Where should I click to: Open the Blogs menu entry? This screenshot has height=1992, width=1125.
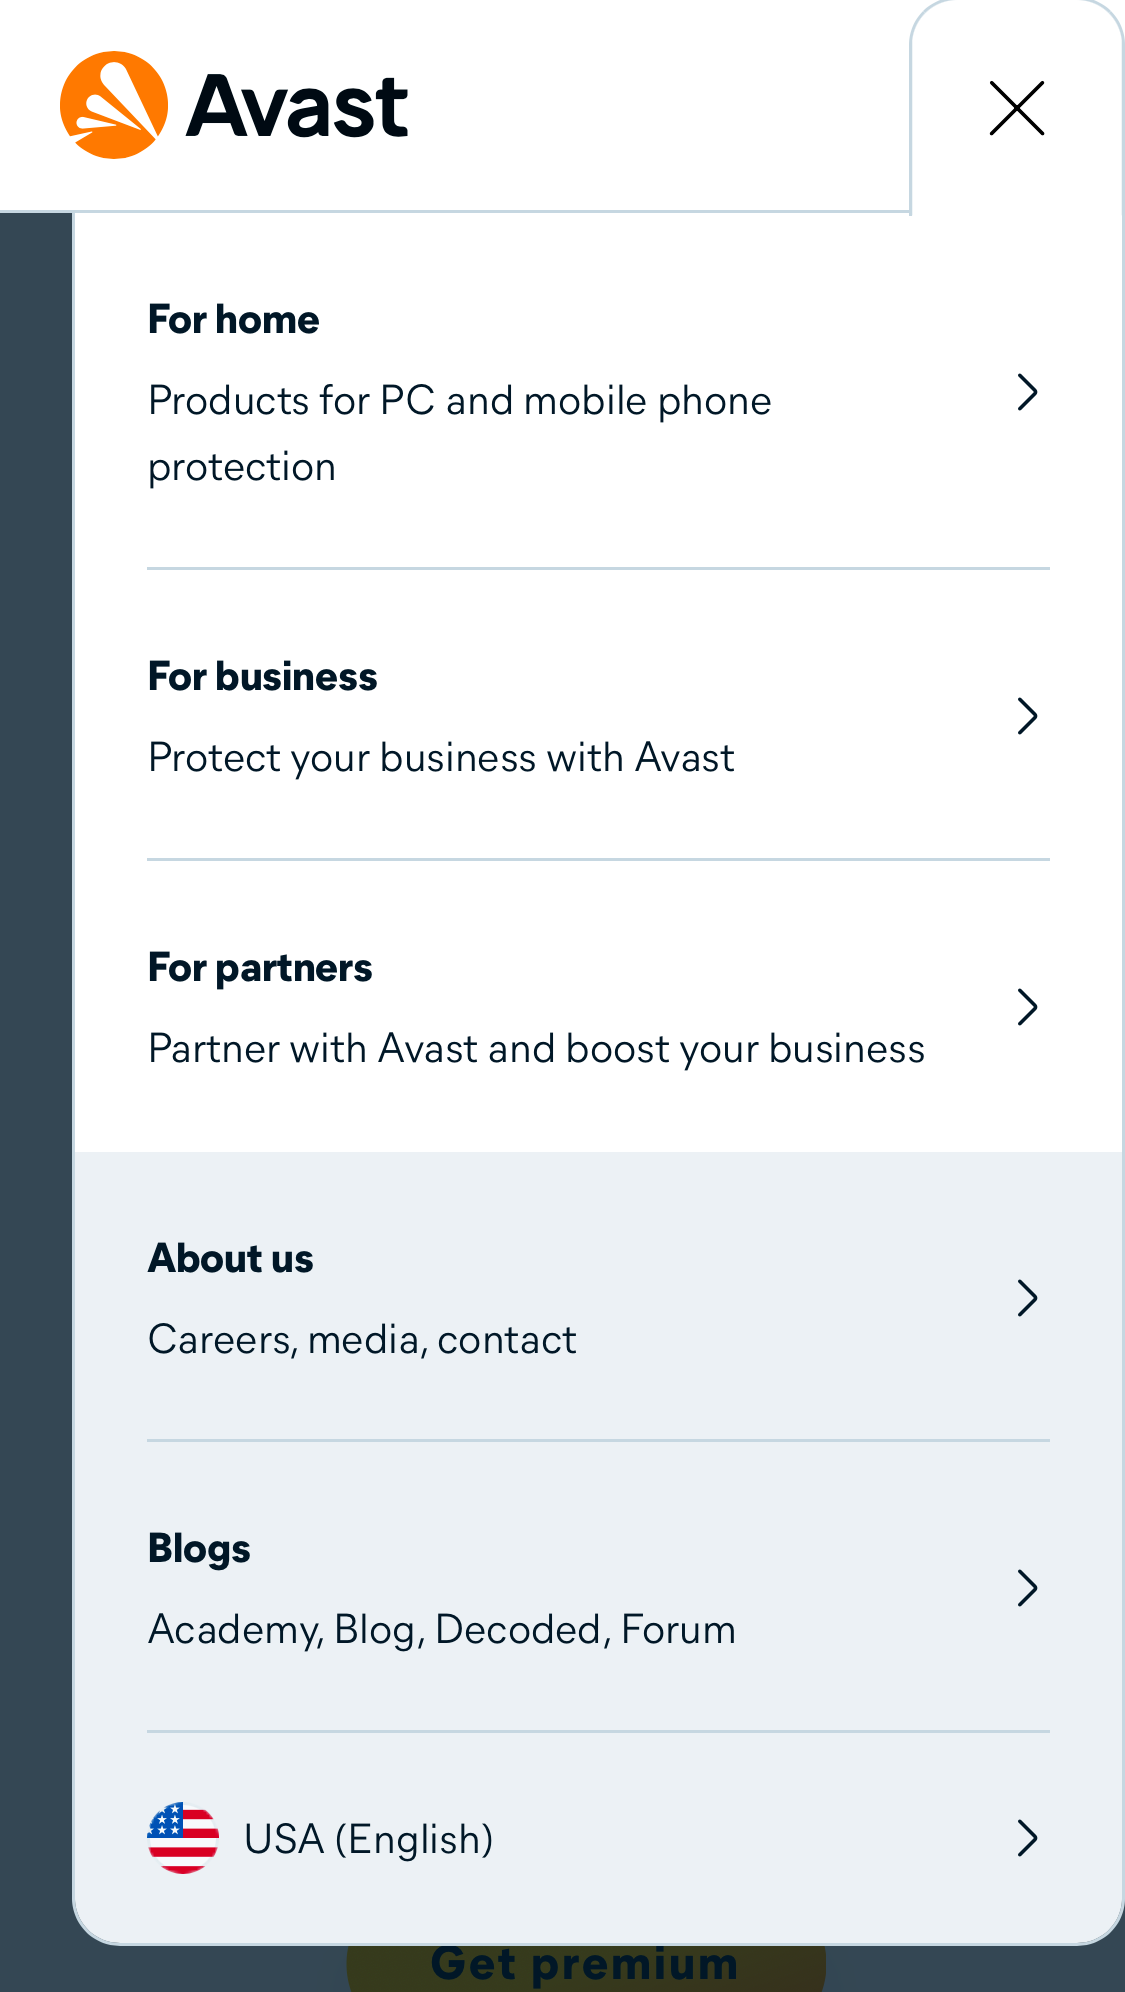[x=199, y=1547]
